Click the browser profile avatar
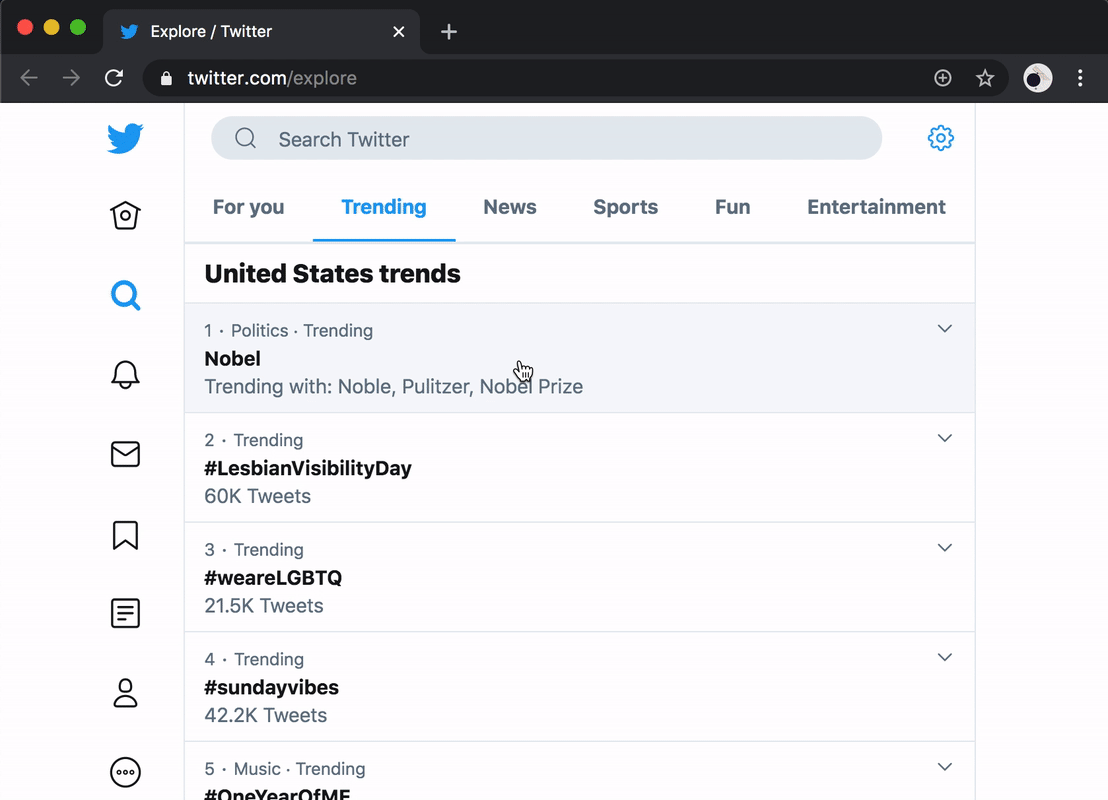The width and height of the screenshot is (1108, 800). [1037, 77]
